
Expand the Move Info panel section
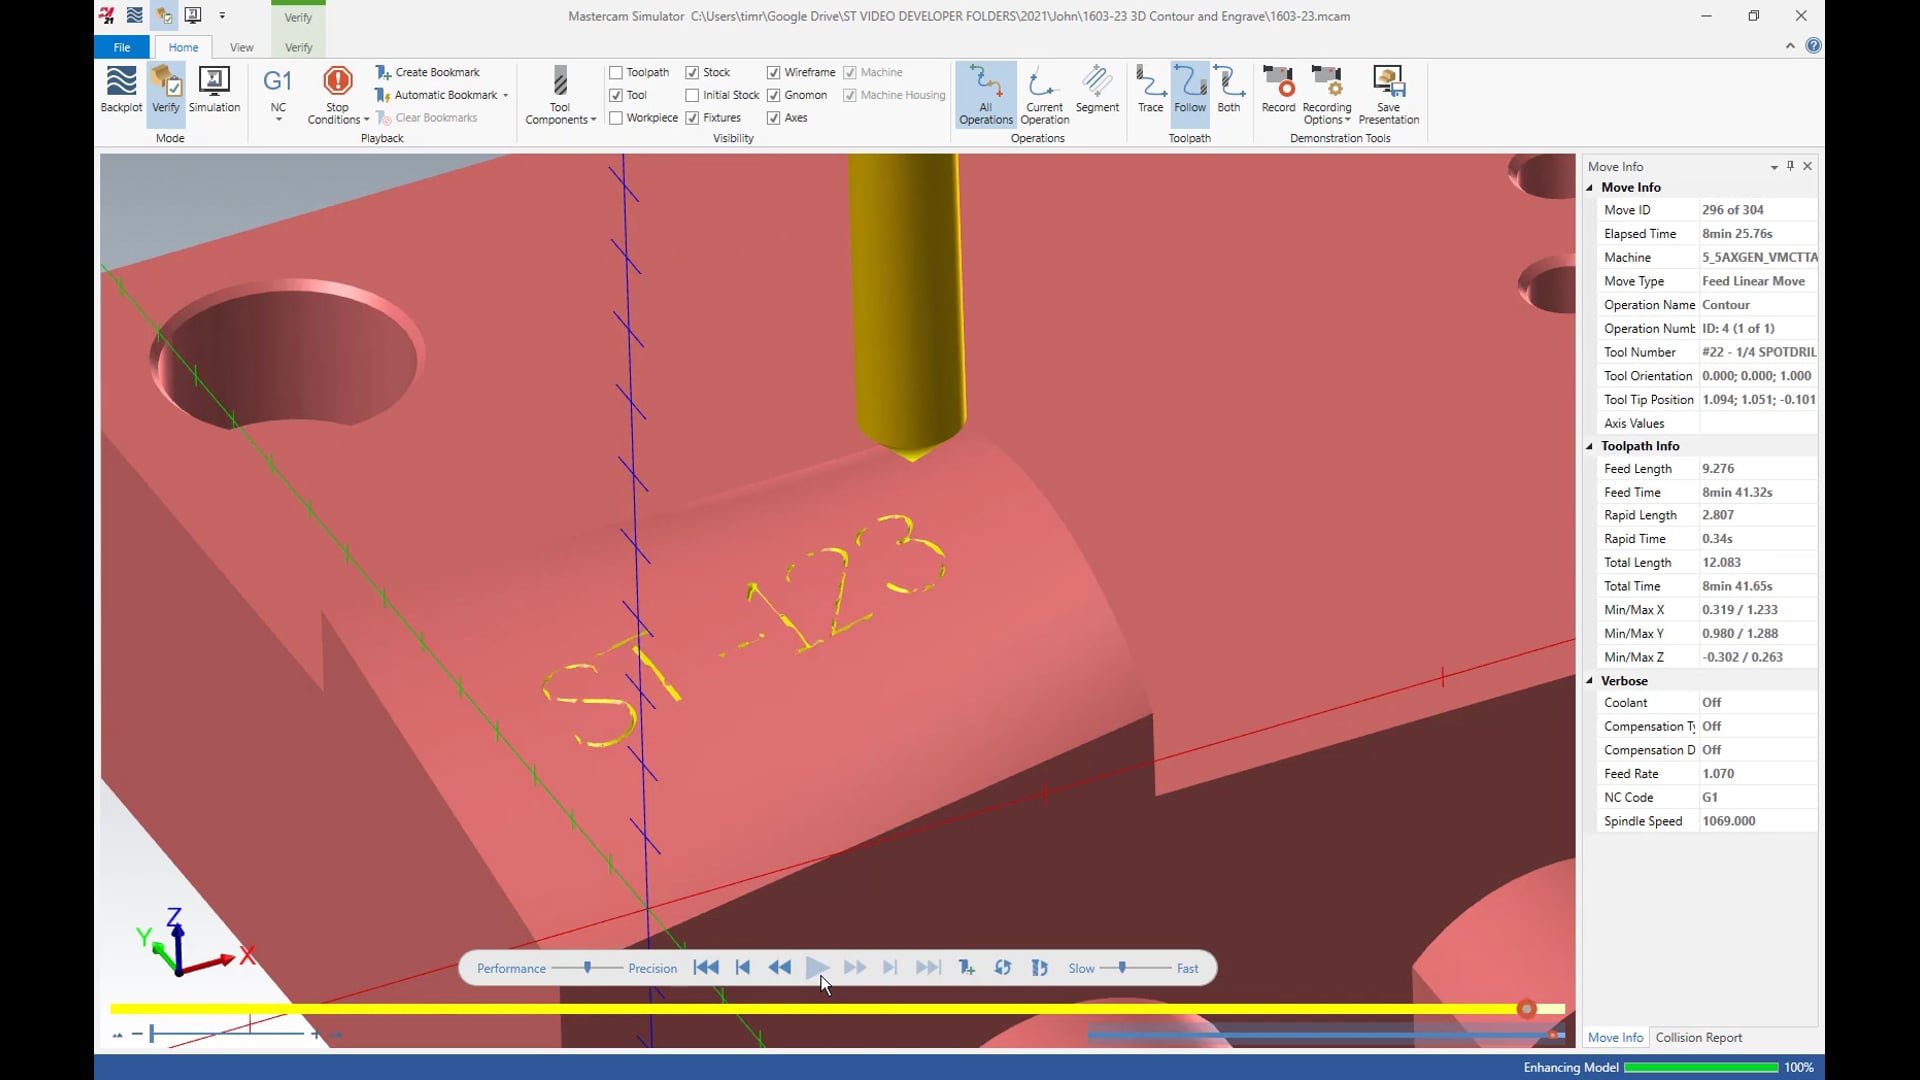pos(1592,186)
